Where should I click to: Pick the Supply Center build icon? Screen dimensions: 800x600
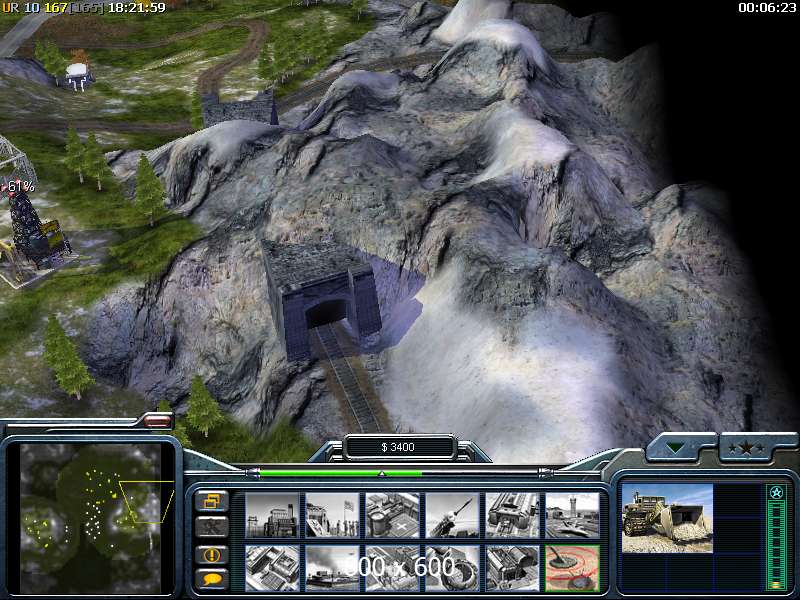392,515
